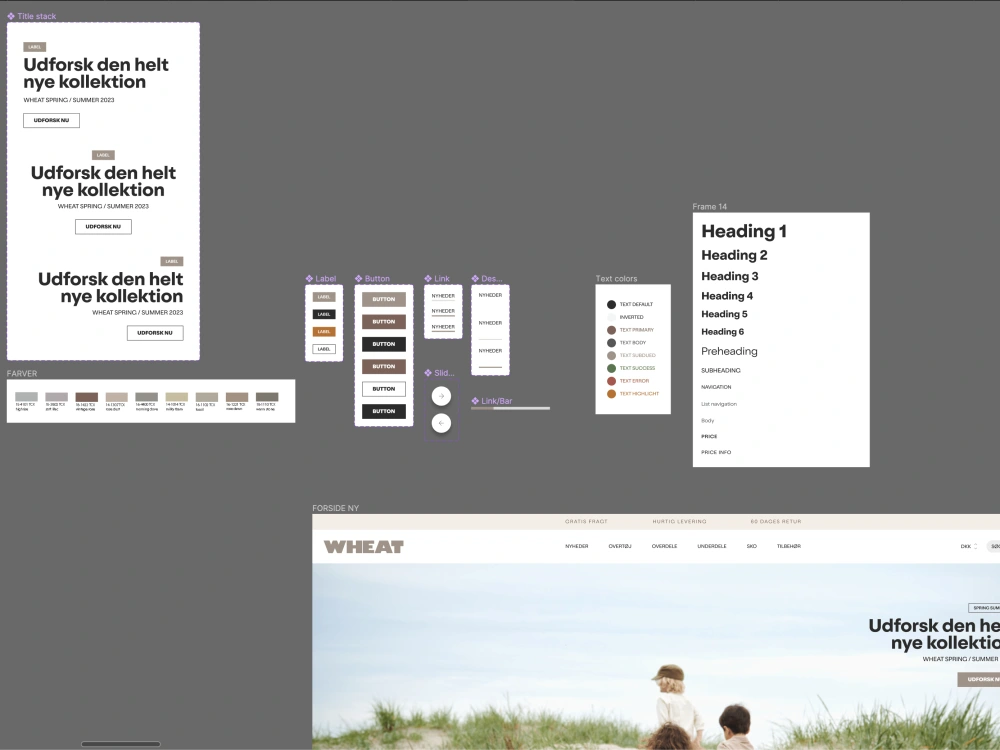Click the Label component diamond icon
Screen dimensions: 1000x750
pyautogui.click(x=309, y=279)
